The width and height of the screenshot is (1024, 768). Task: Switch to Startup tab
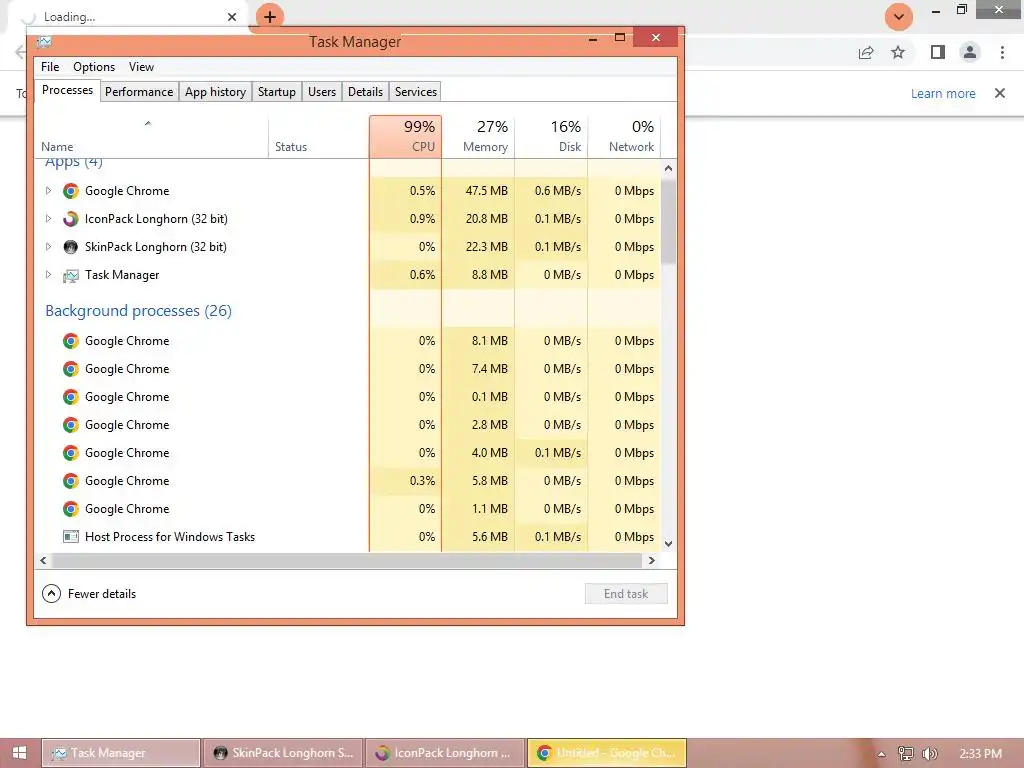tap(276, 92)
